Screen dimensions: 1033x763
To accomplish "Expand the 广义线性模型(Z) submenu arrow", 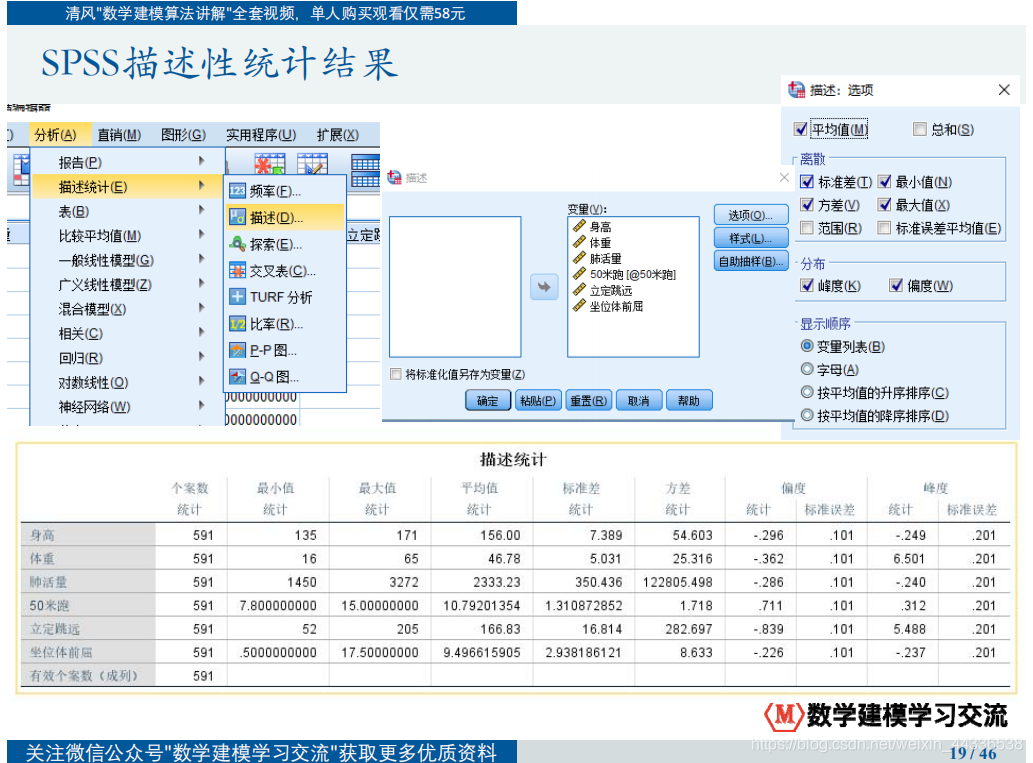I will tap(202, 283).
